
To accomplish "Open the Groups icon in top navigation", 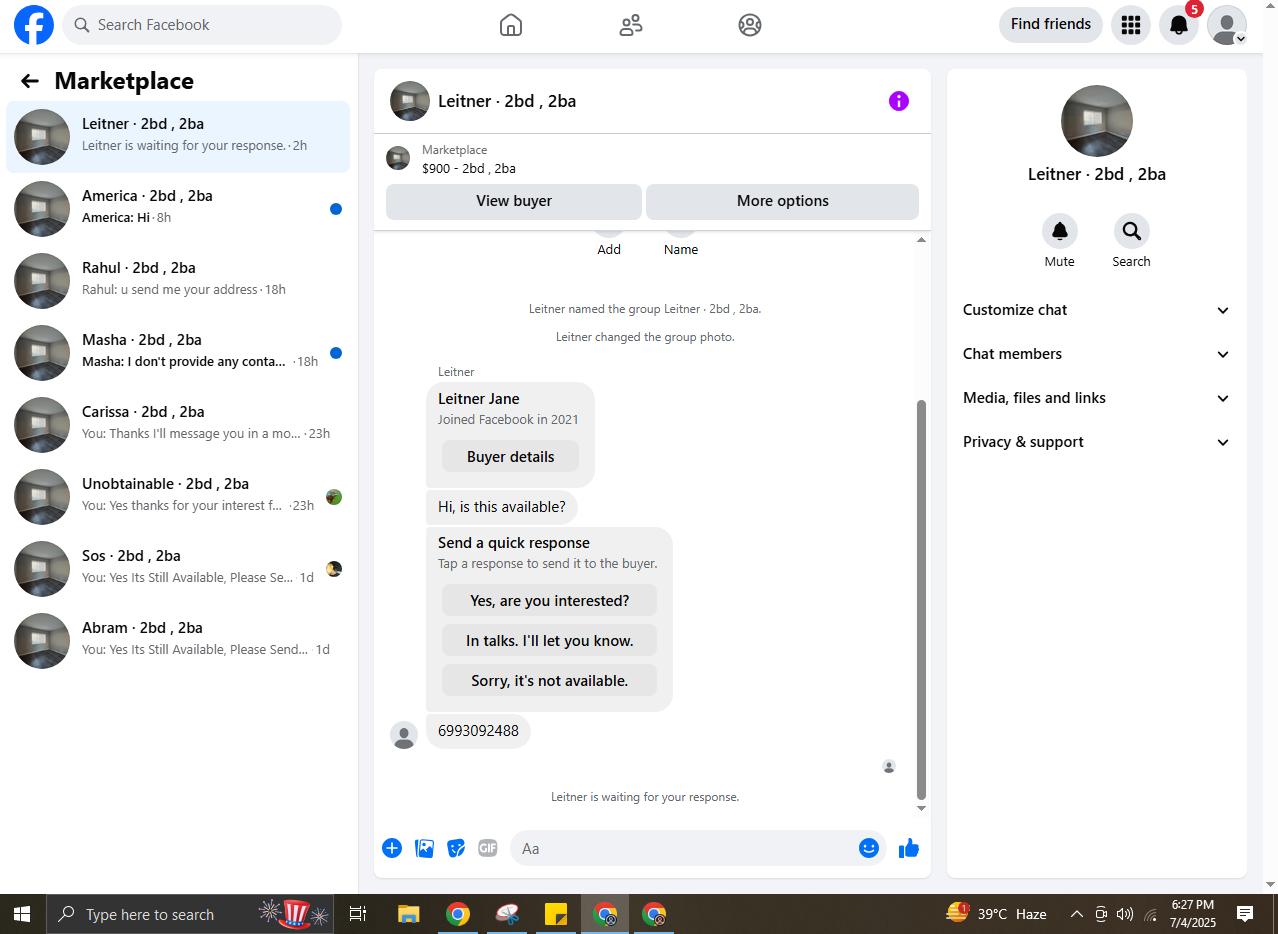I will 750,25.
